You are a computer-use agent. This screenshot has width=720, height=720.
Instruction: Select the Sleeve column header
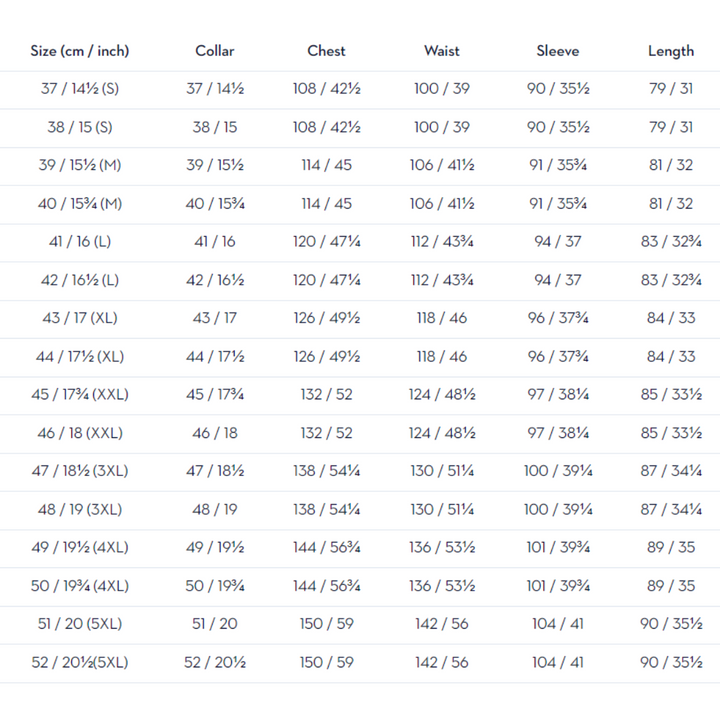point(557,51)
